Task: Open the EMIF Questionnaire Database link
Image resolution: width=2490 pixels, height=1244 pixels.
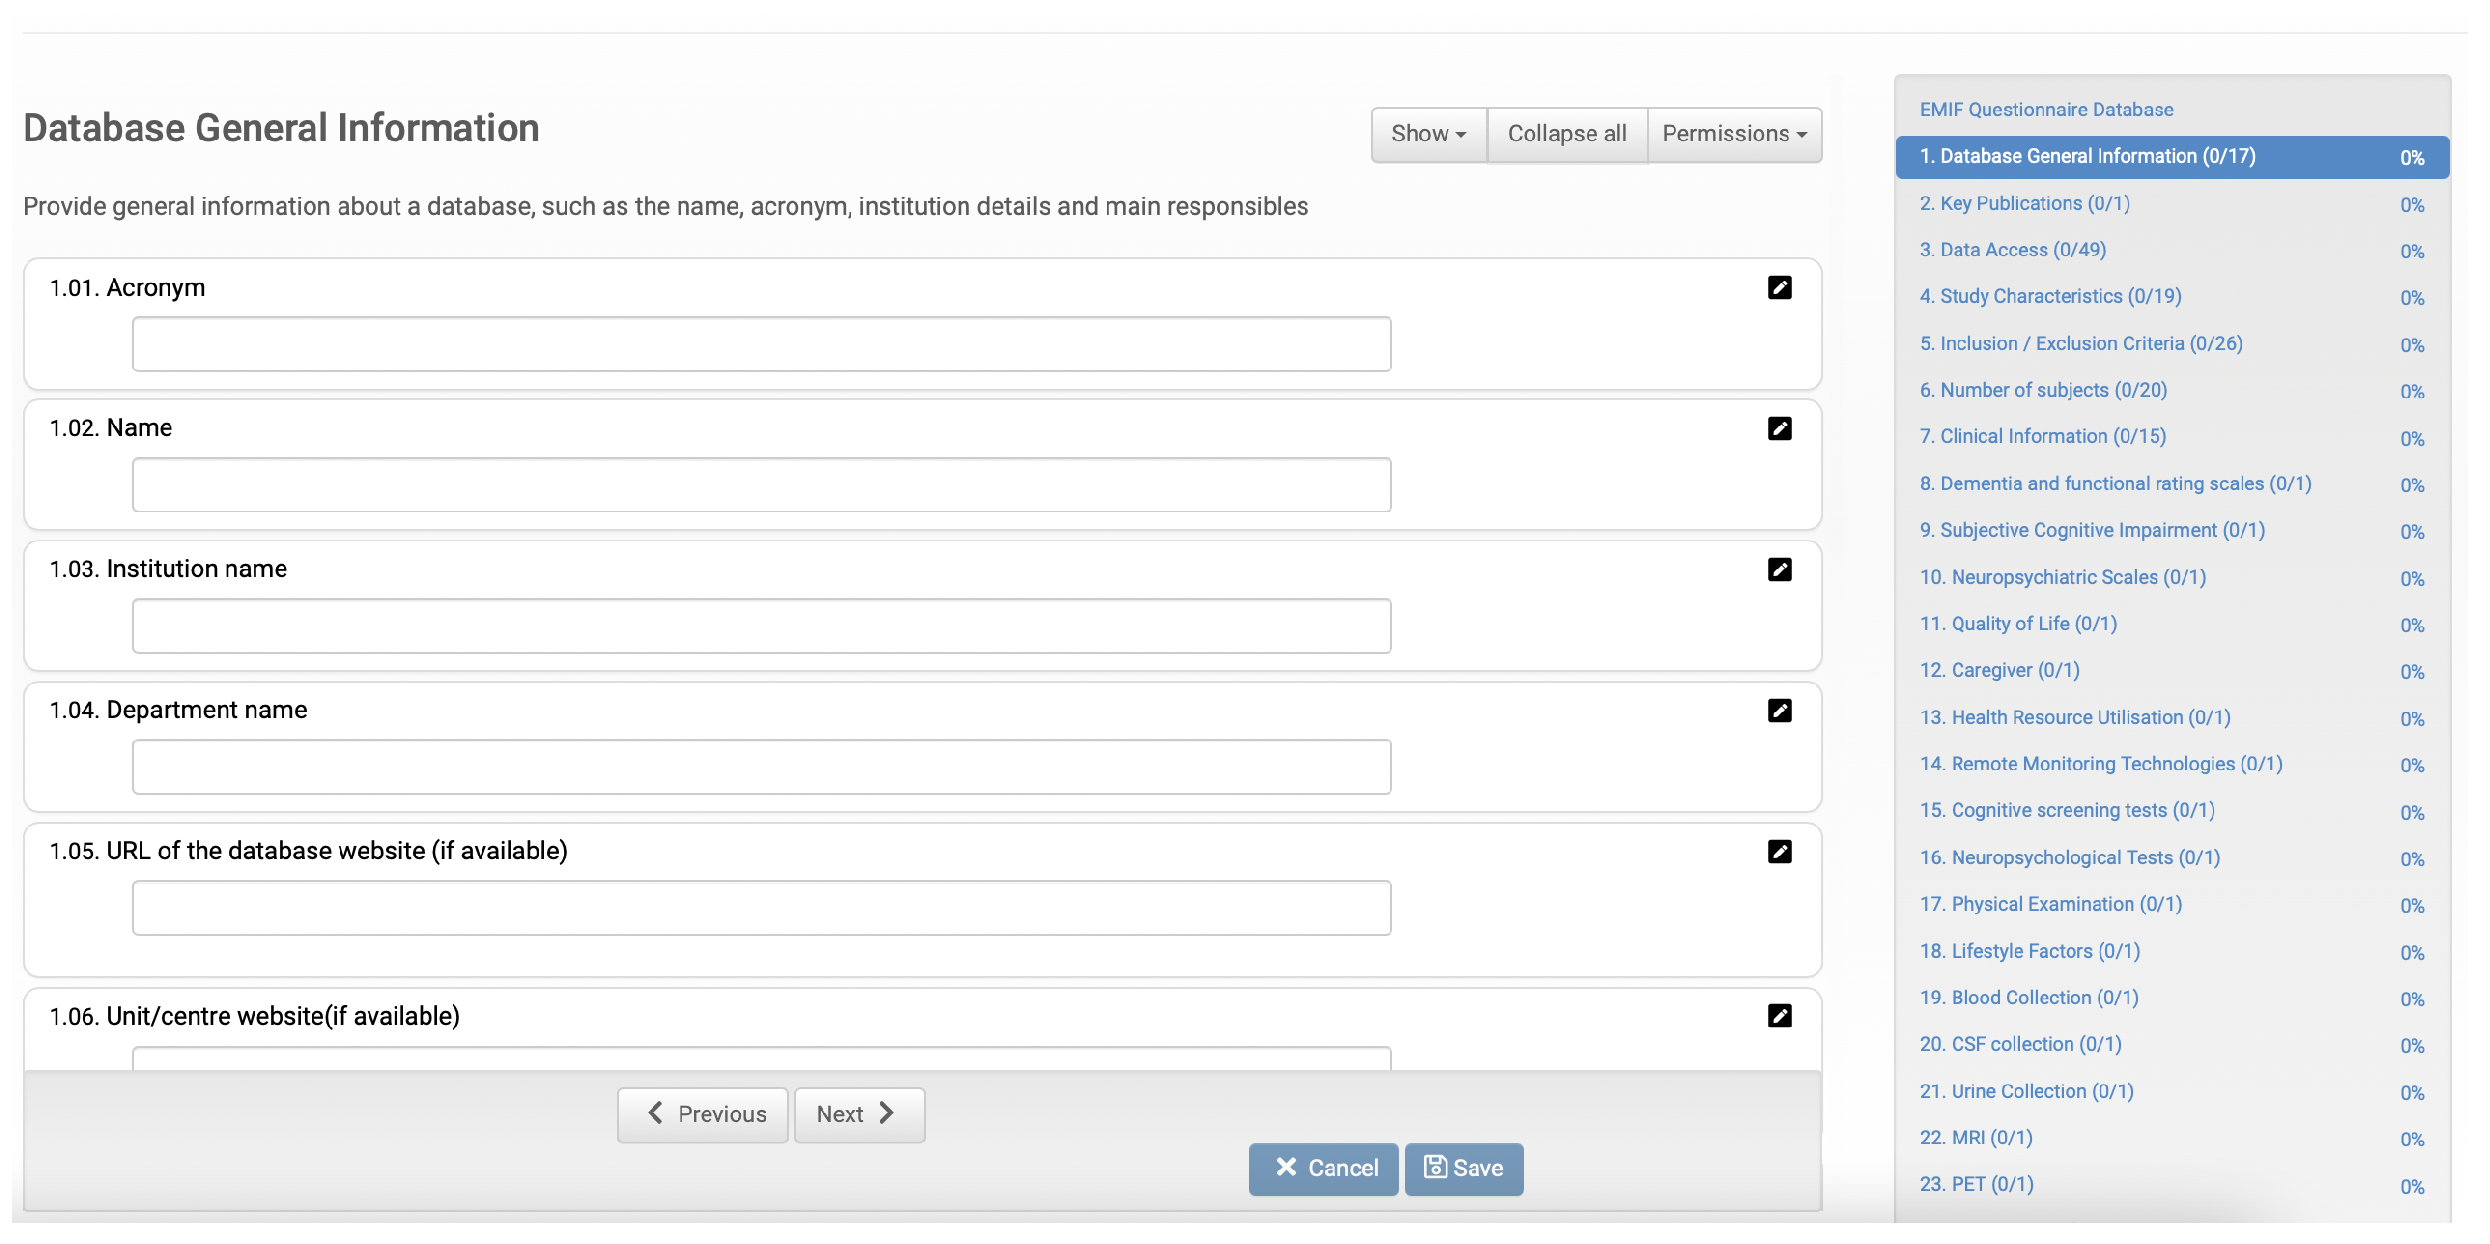Action: pyautogui.click(x=2046, y=110)
